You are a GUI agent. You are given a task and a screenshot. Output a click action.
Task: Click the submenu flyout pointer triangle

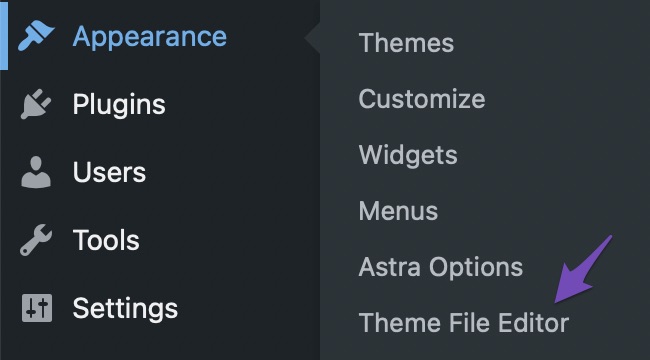[312, 38]
